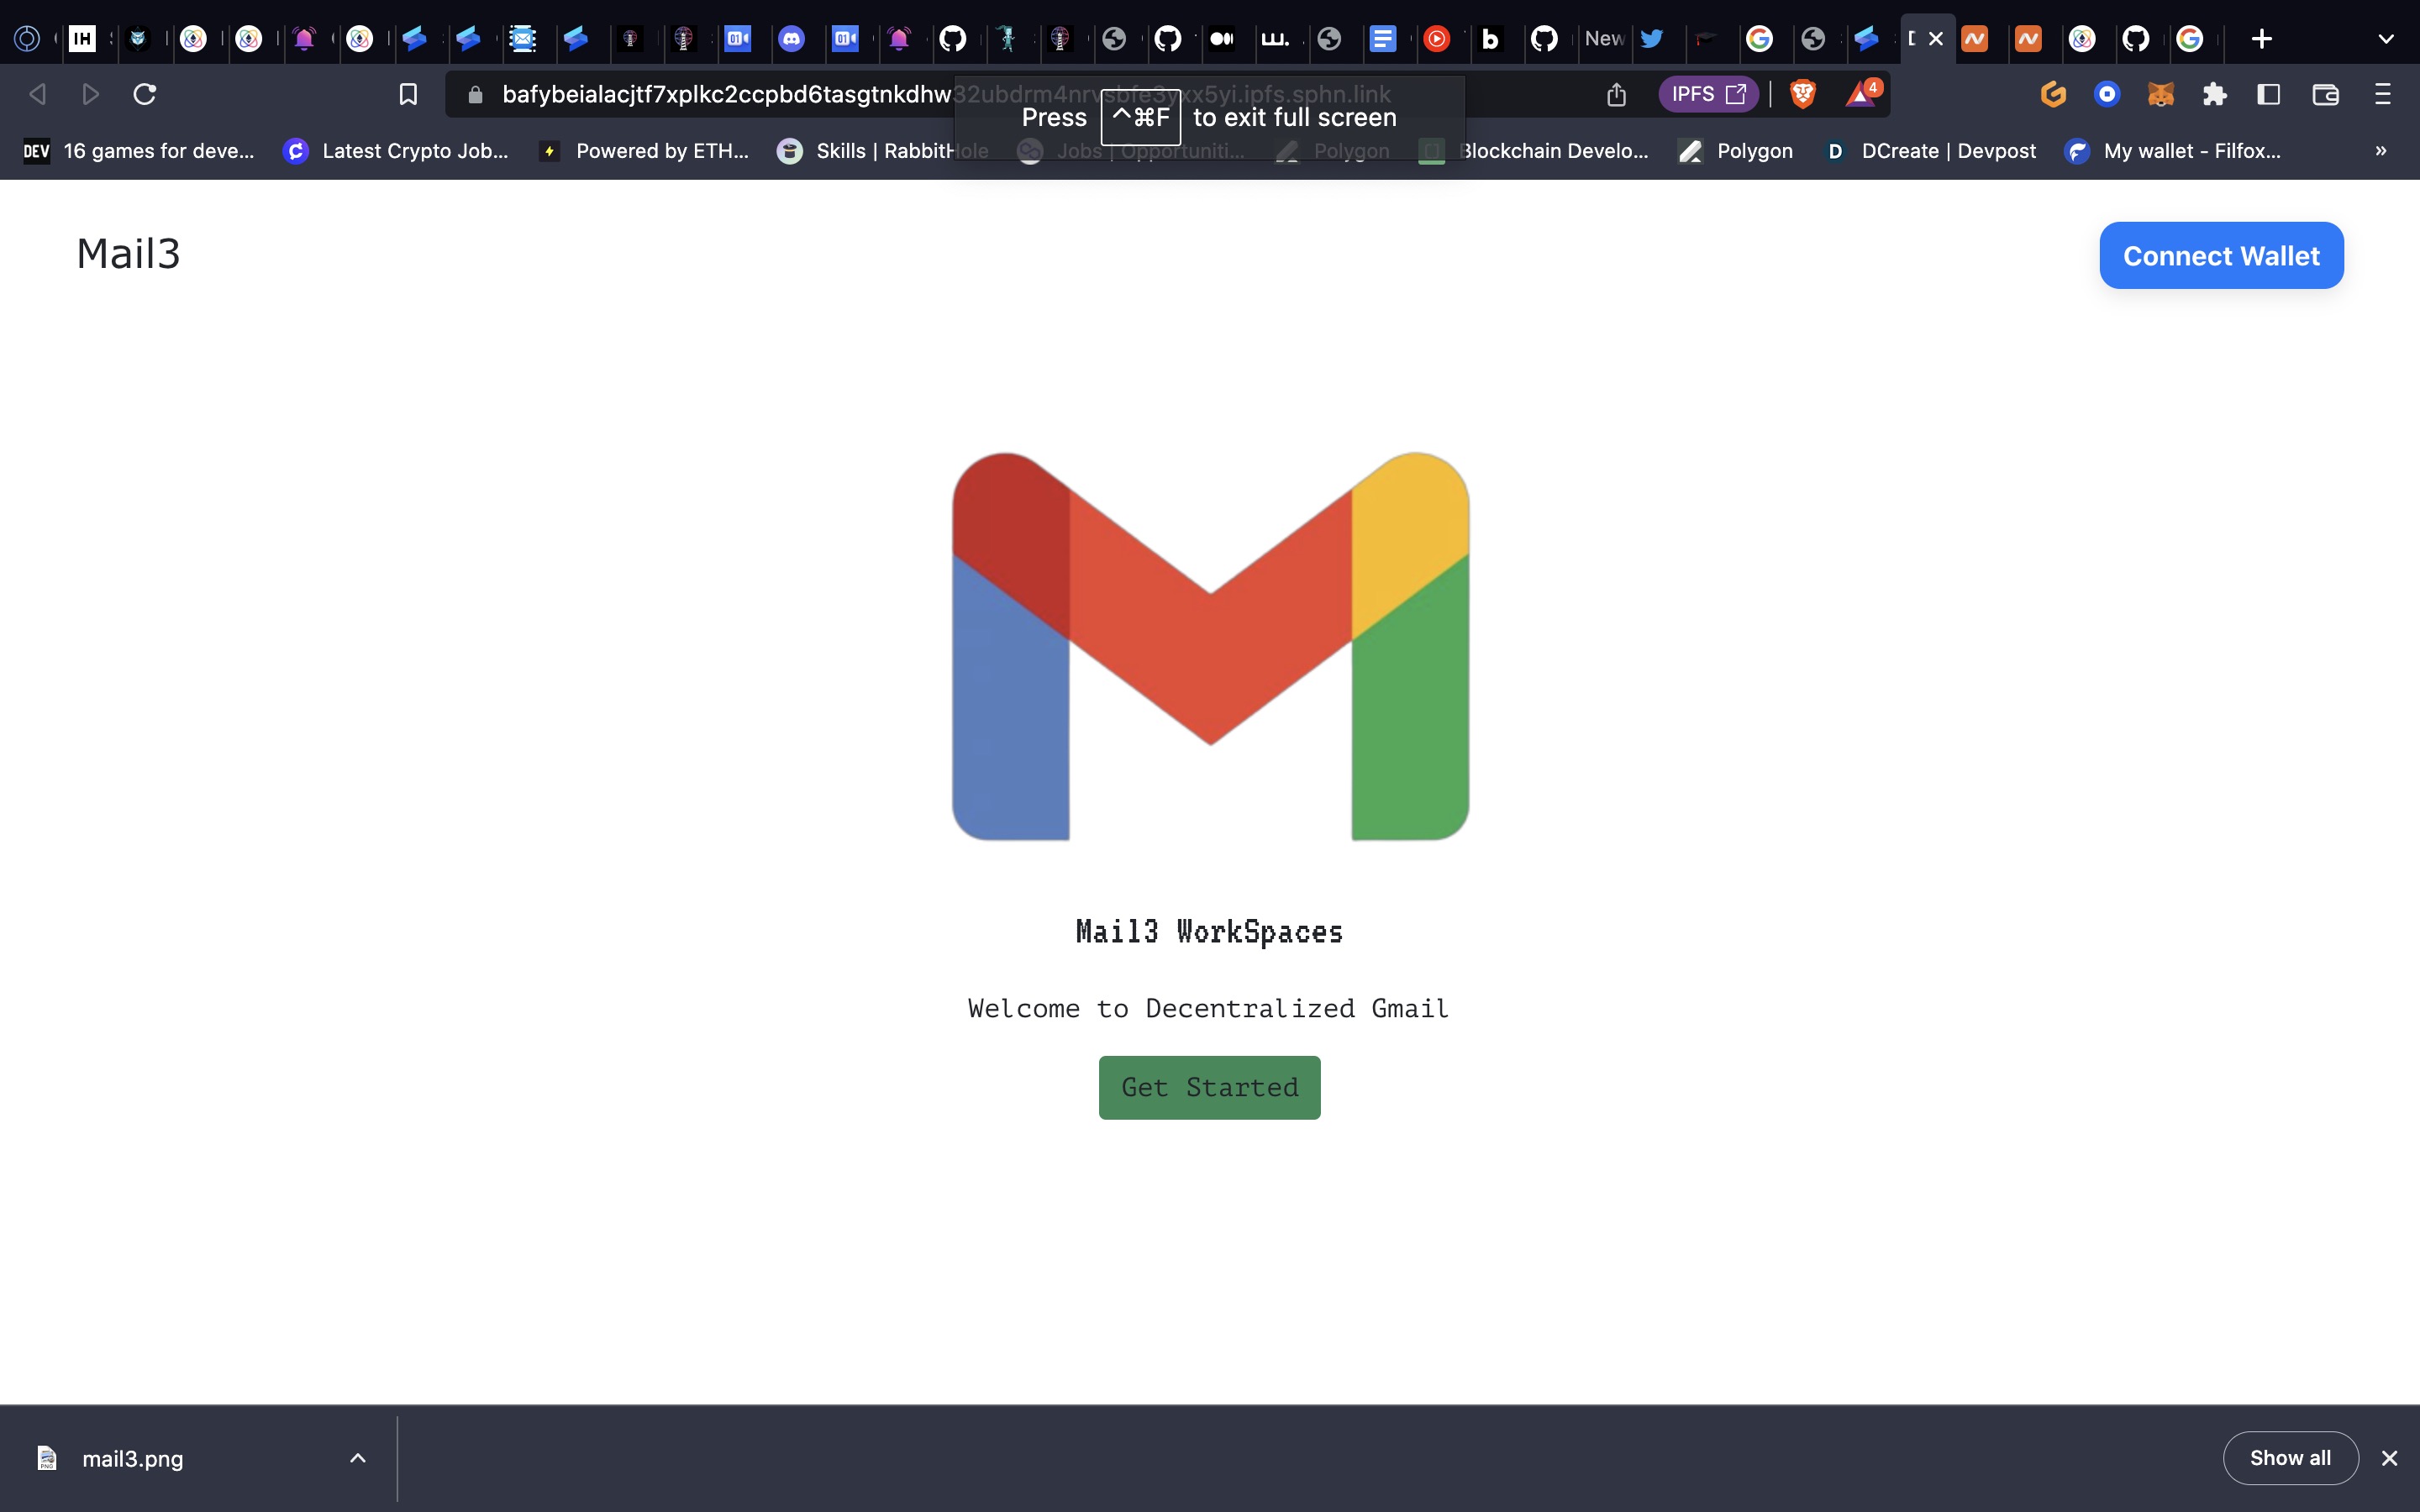Switch to the Medium tab
2420x1512 pixels.
point(1222,39)
